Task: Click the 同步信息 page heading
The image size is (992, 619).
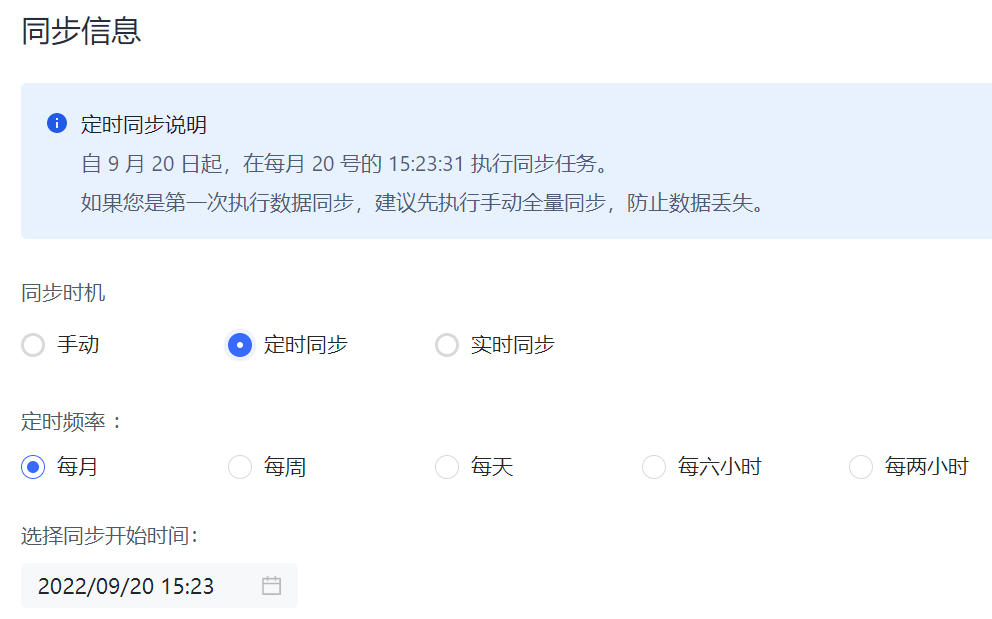Action: (81, 31)
